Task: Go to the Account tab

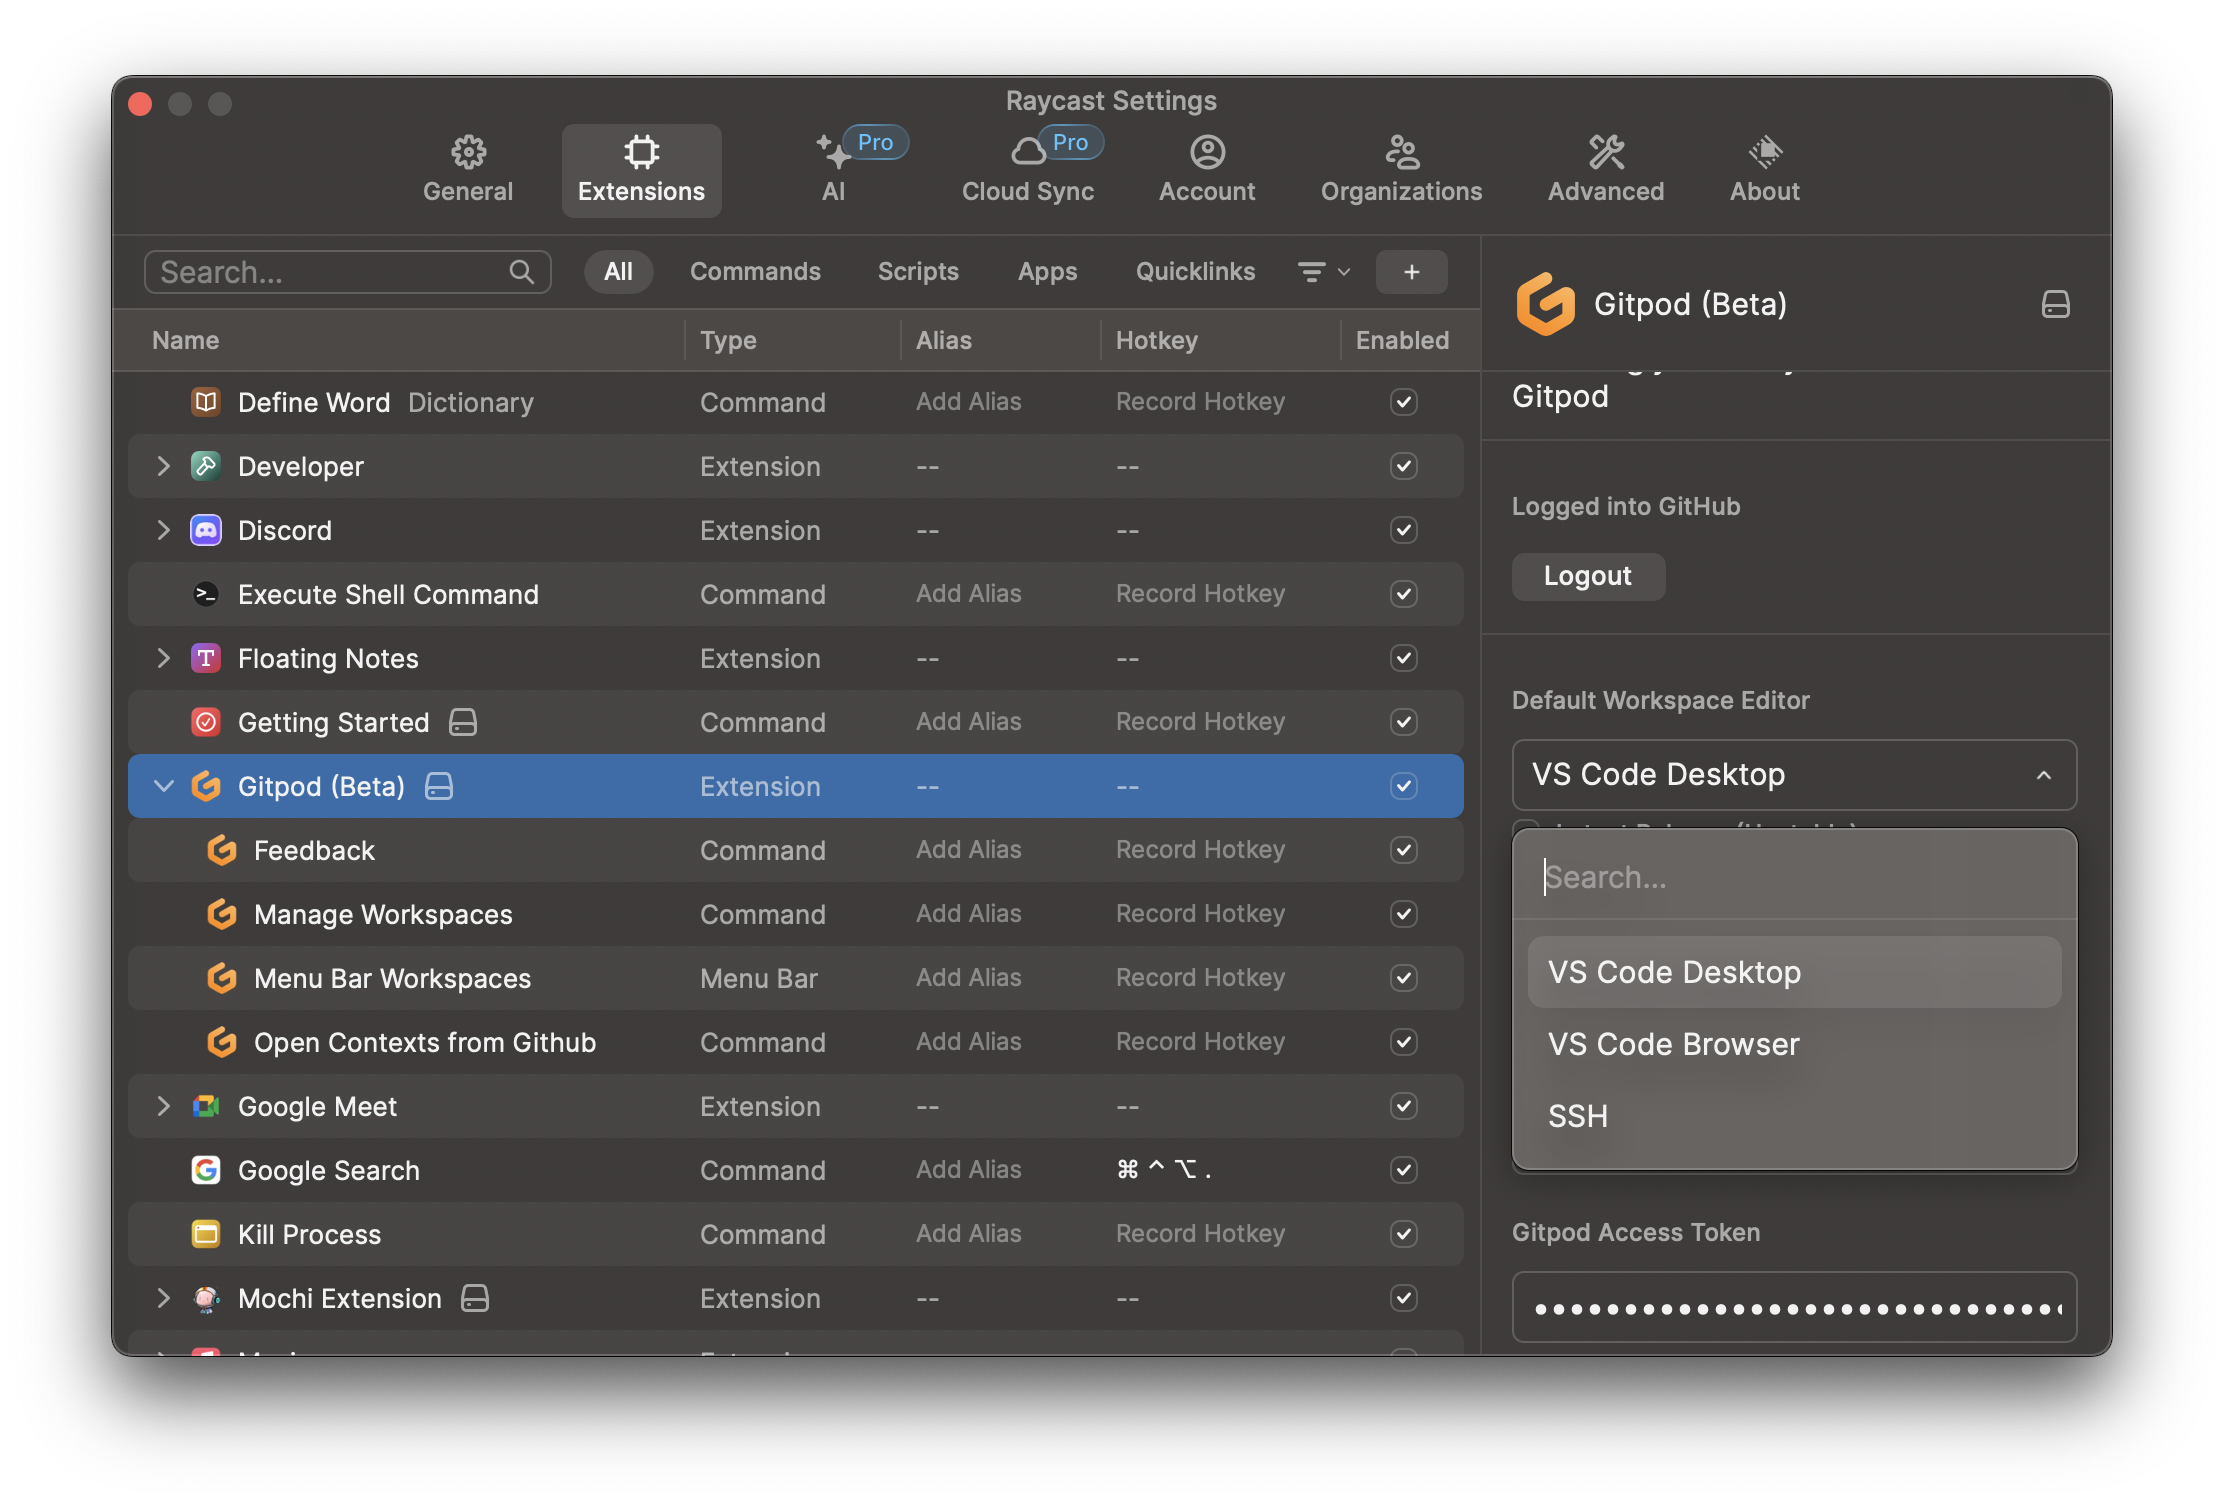Action: 1207,170
